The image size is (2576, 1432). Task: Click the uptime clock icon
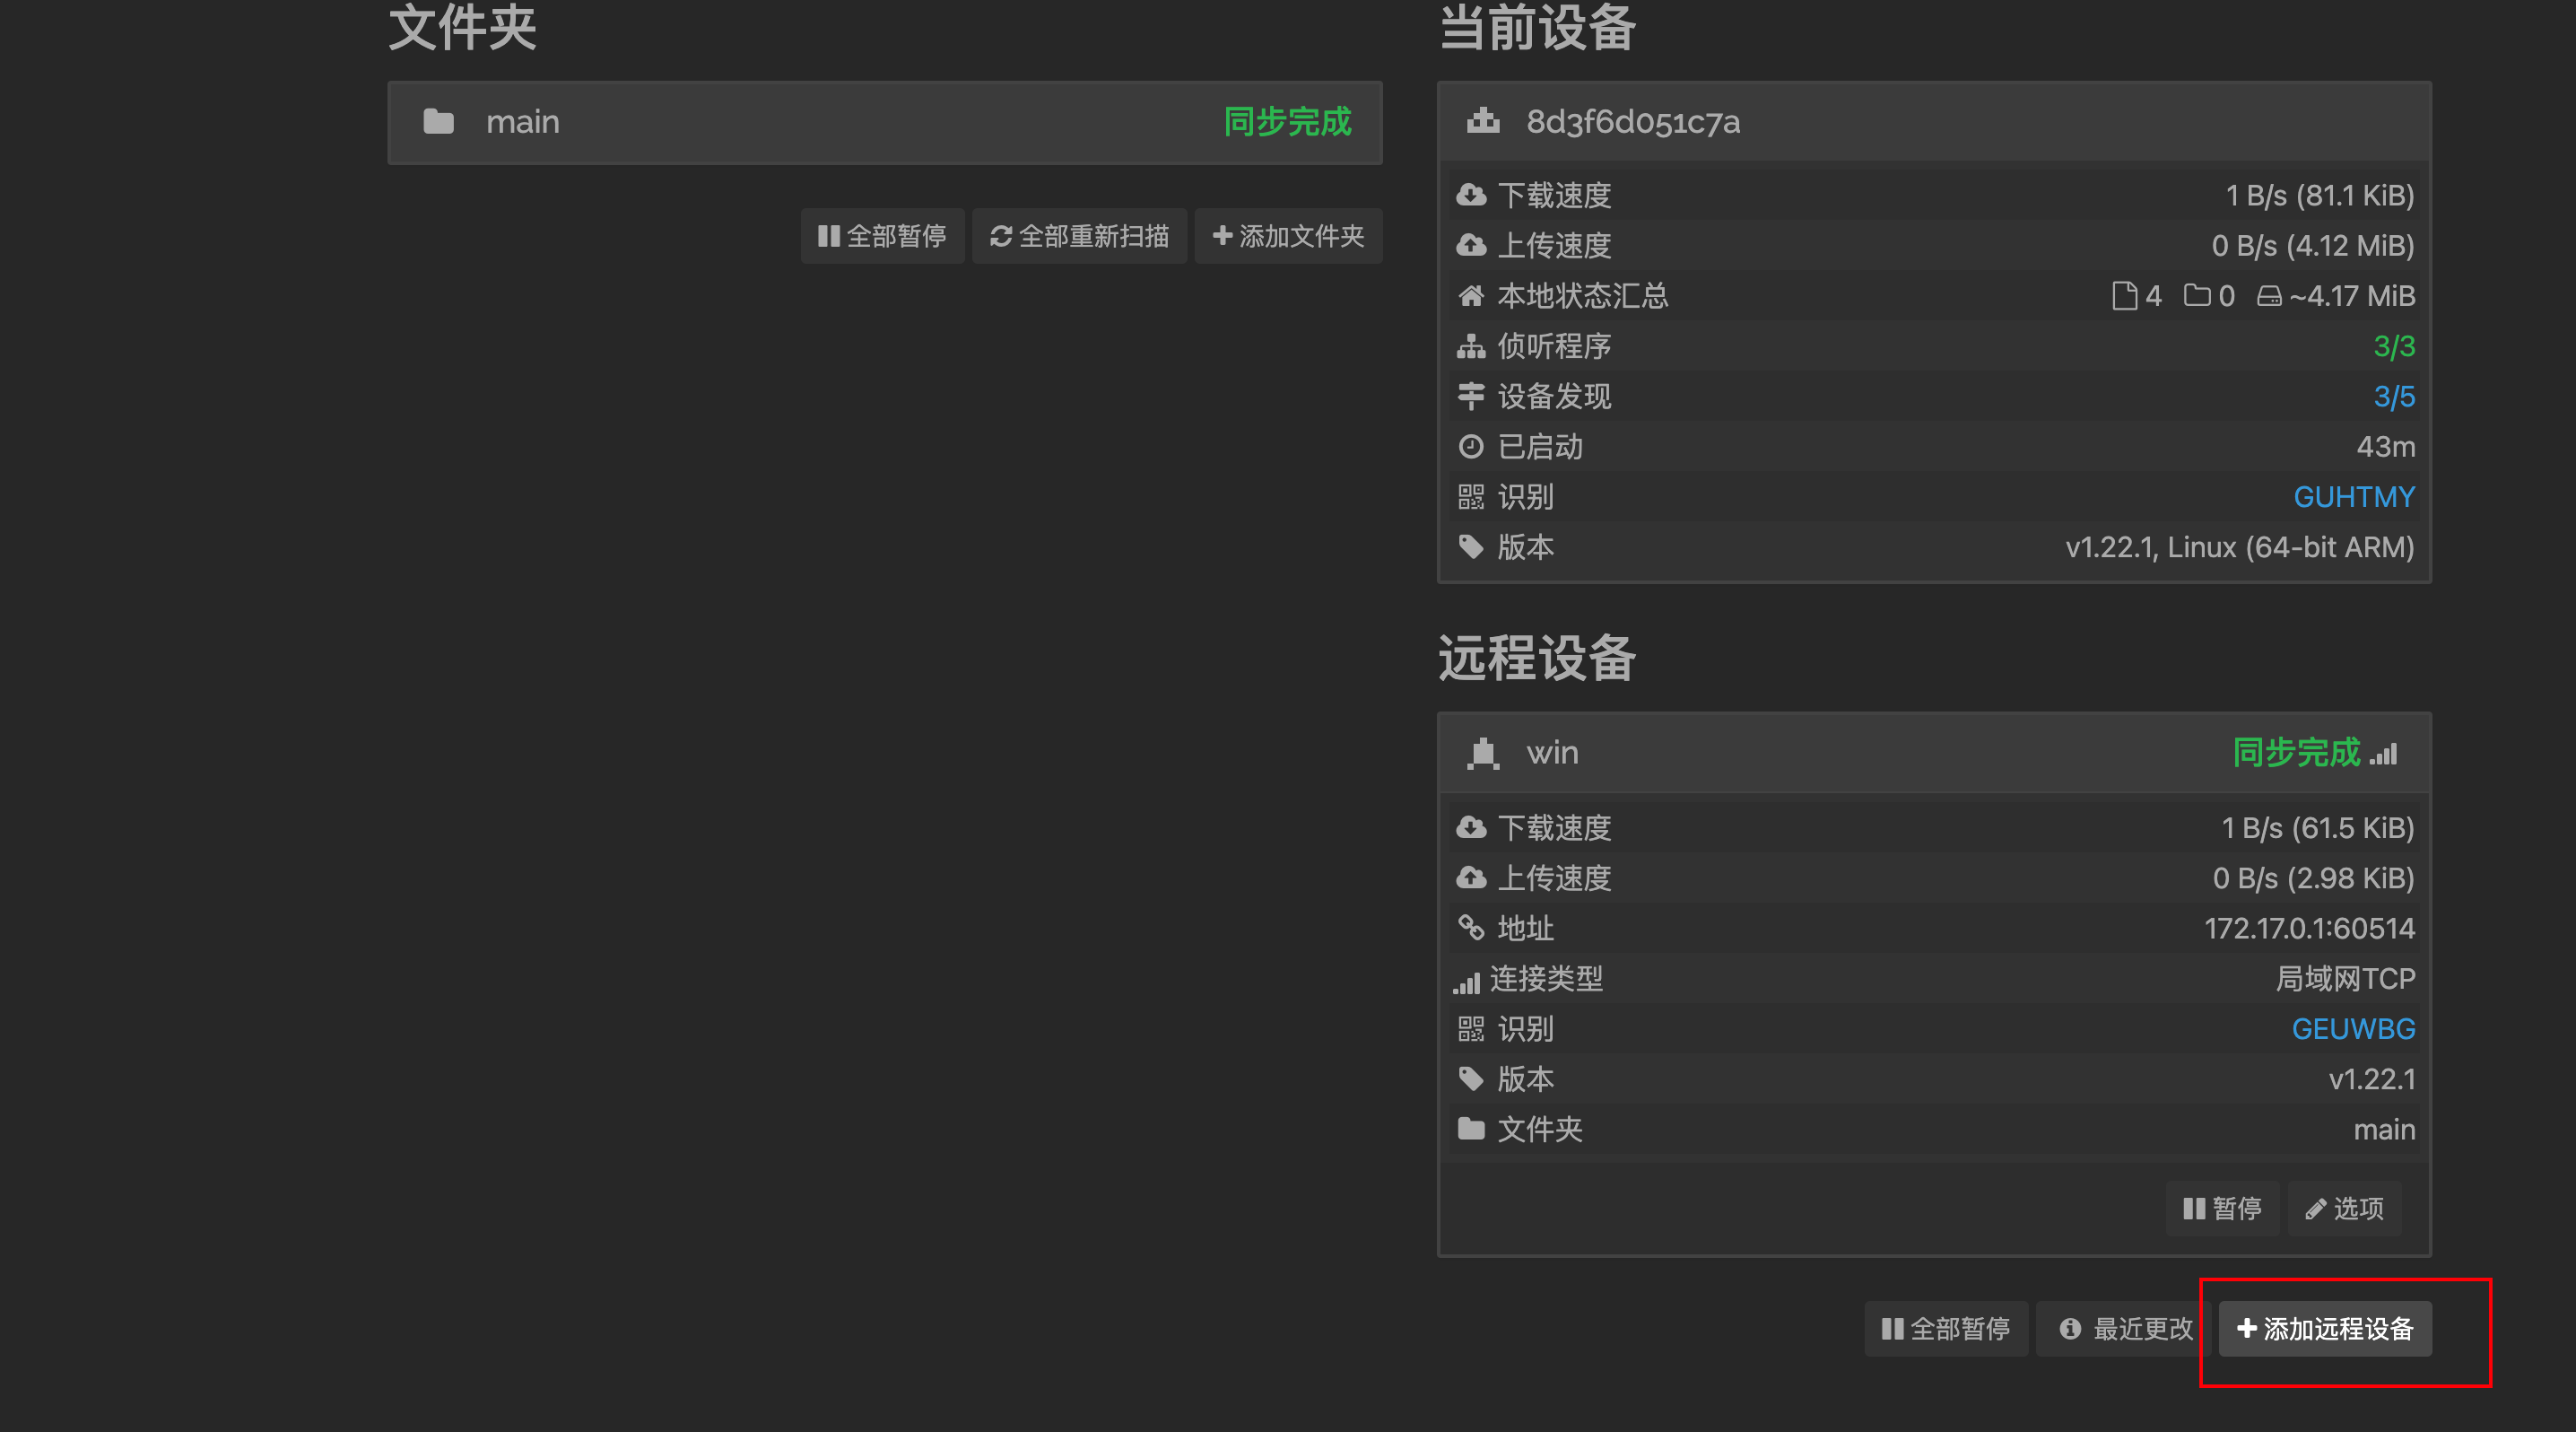pos(1471,447)
